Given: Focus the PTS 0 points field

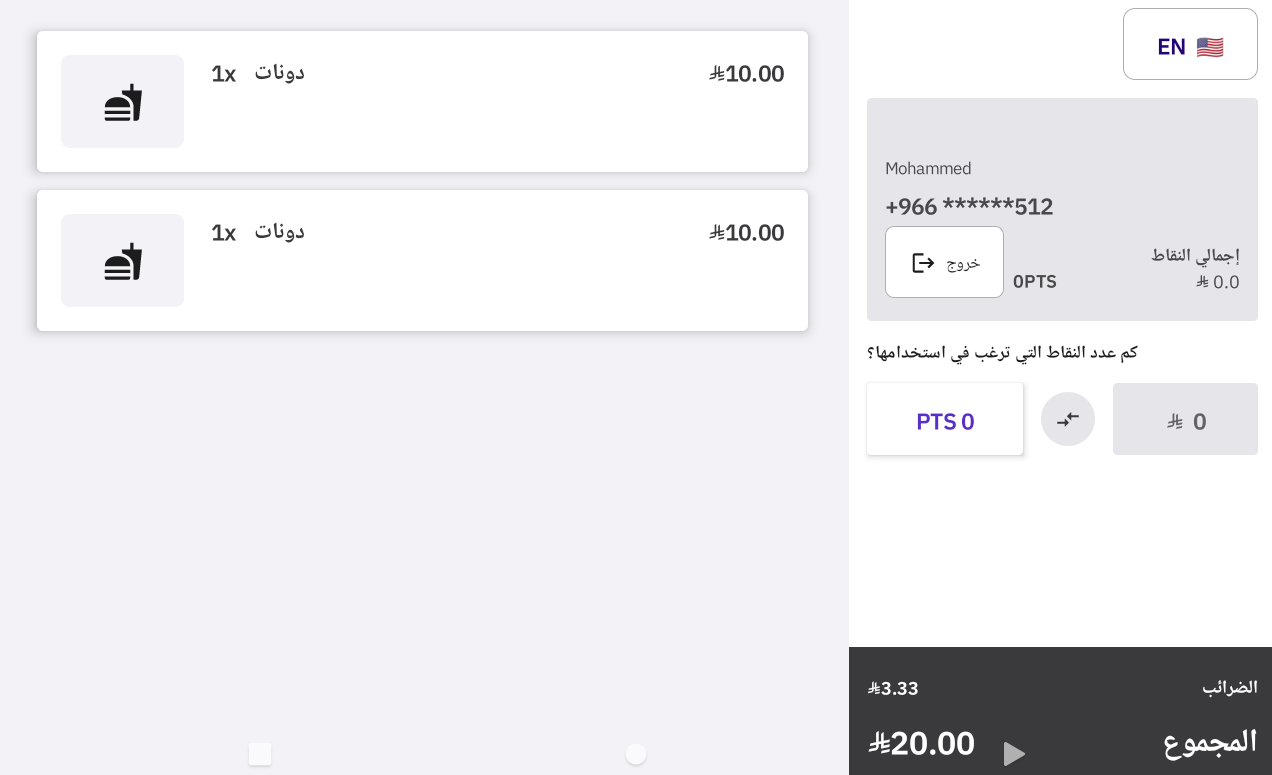Looking at the screenshot, I should pos(945,421).
